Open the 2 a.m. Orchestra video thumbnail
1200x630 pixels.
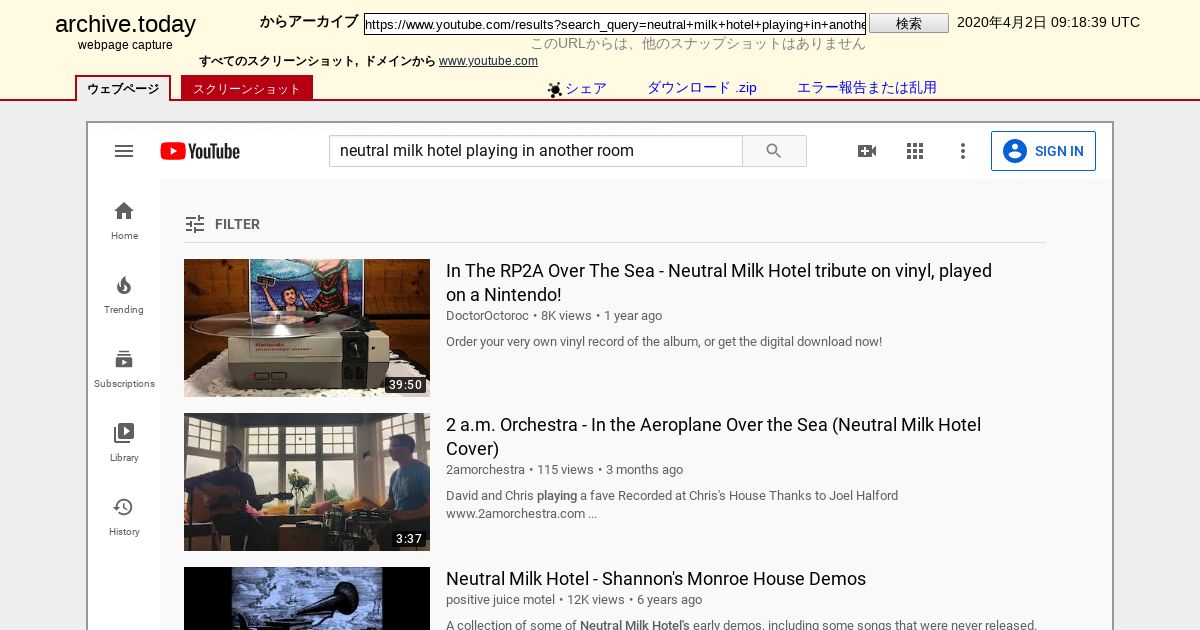click(x=307, y=482)
